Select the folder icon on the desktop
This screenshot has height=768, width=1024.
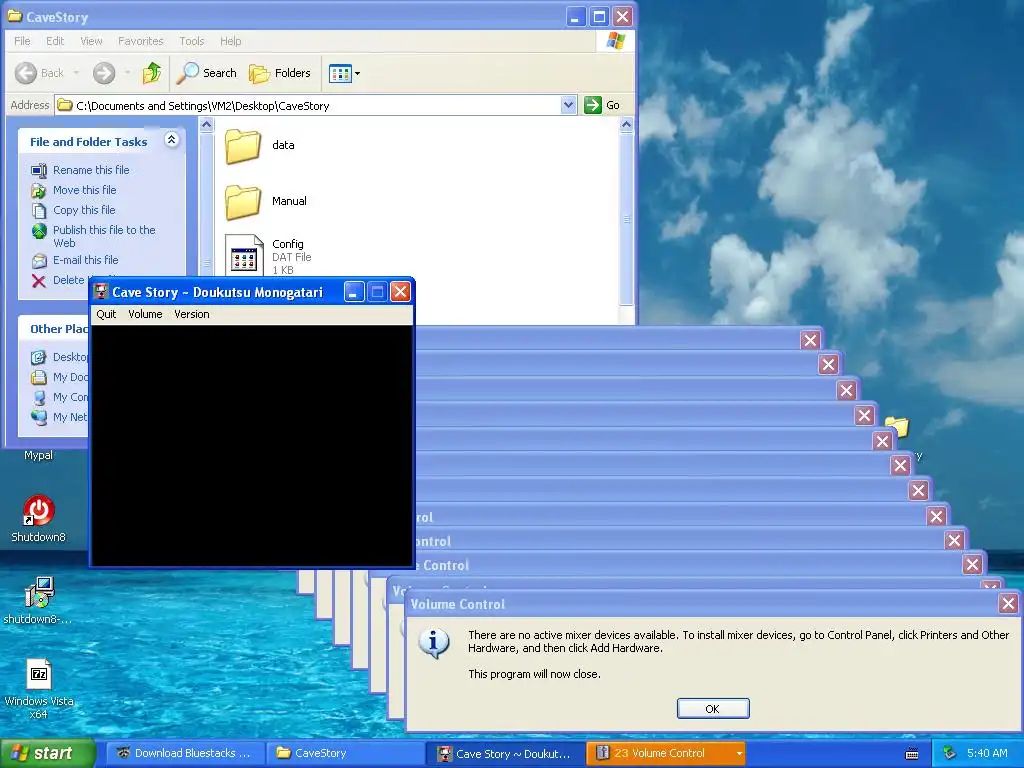pyautogui.click(x=898, y=427)
